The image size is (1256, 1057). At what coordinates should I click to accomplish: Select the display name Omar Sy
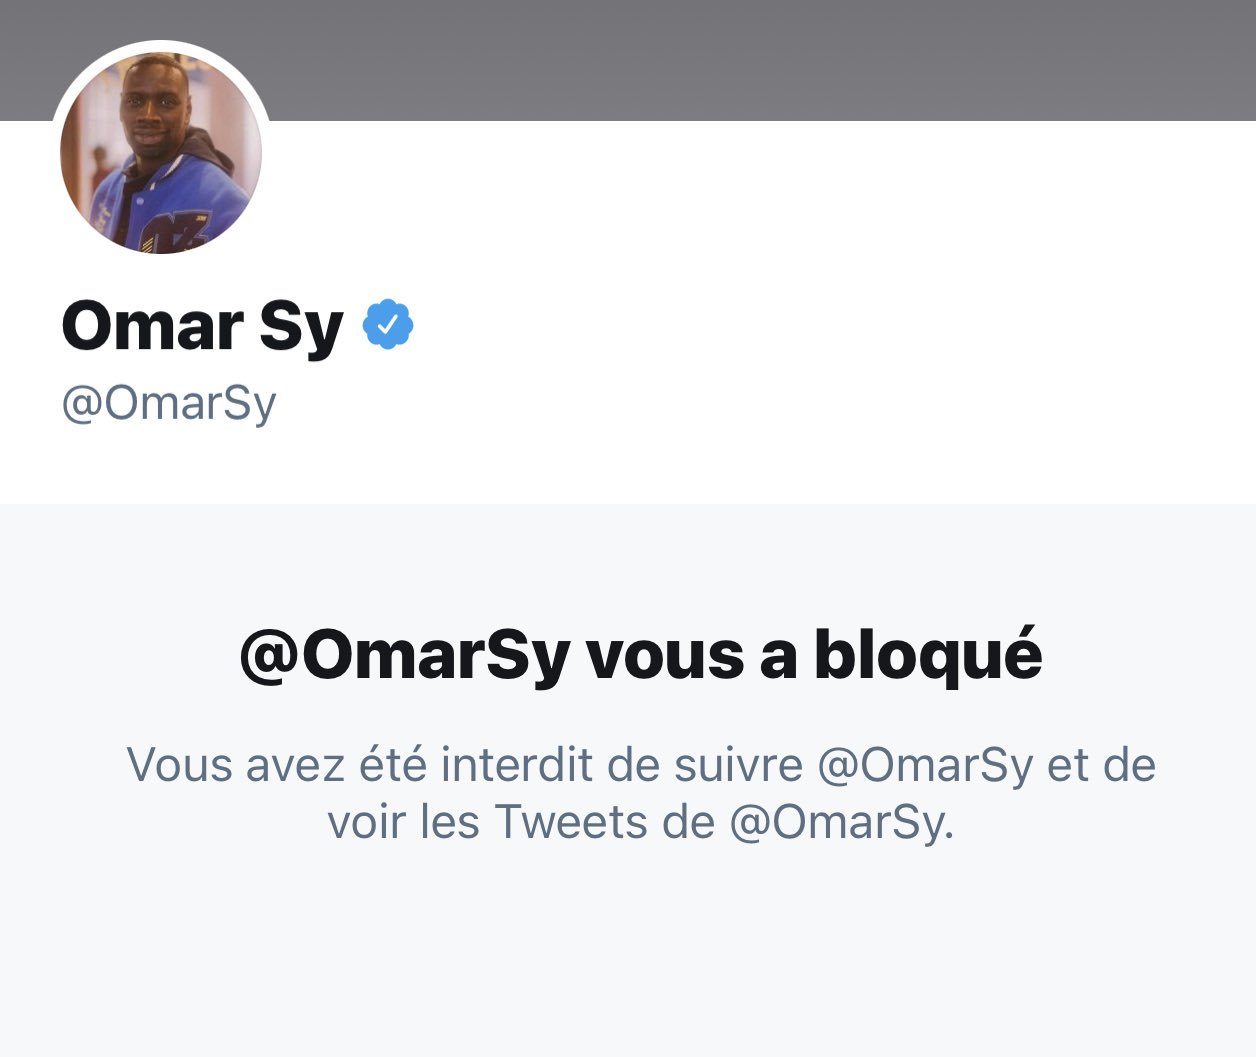(202, 327)
